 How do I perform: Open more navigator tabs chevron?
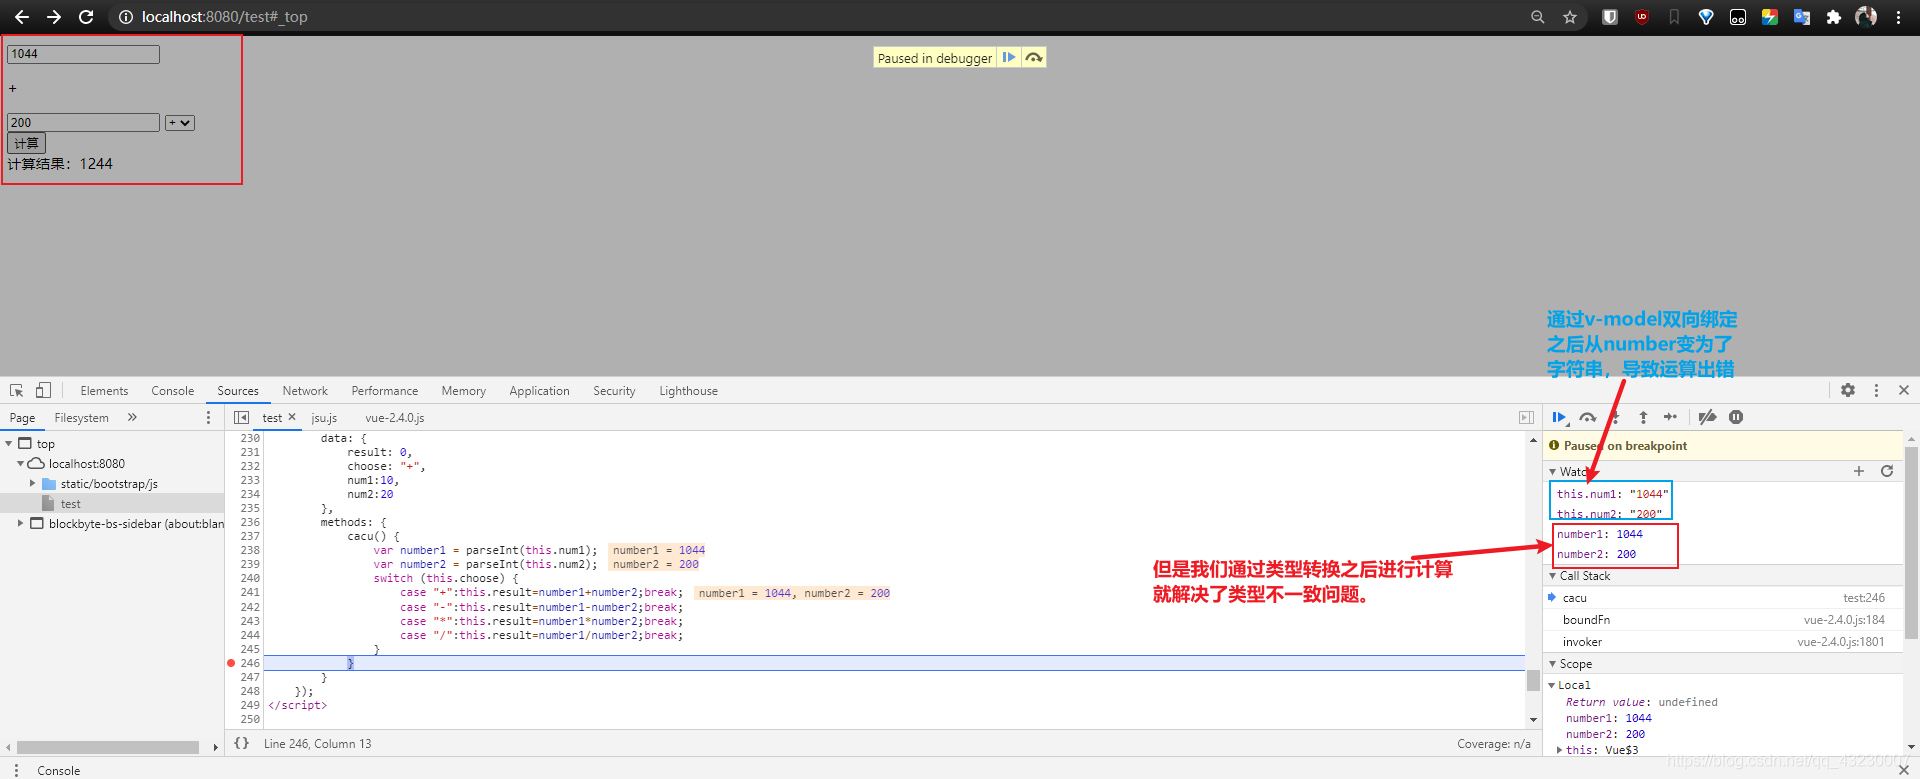tap(132, 417)
